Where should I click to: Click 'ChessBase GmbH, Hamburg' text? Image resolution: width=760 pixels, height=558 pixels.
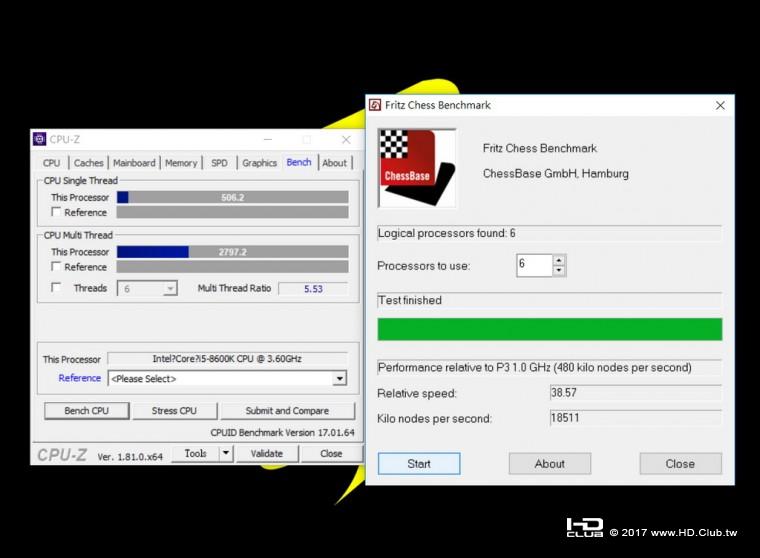point(555,174)
